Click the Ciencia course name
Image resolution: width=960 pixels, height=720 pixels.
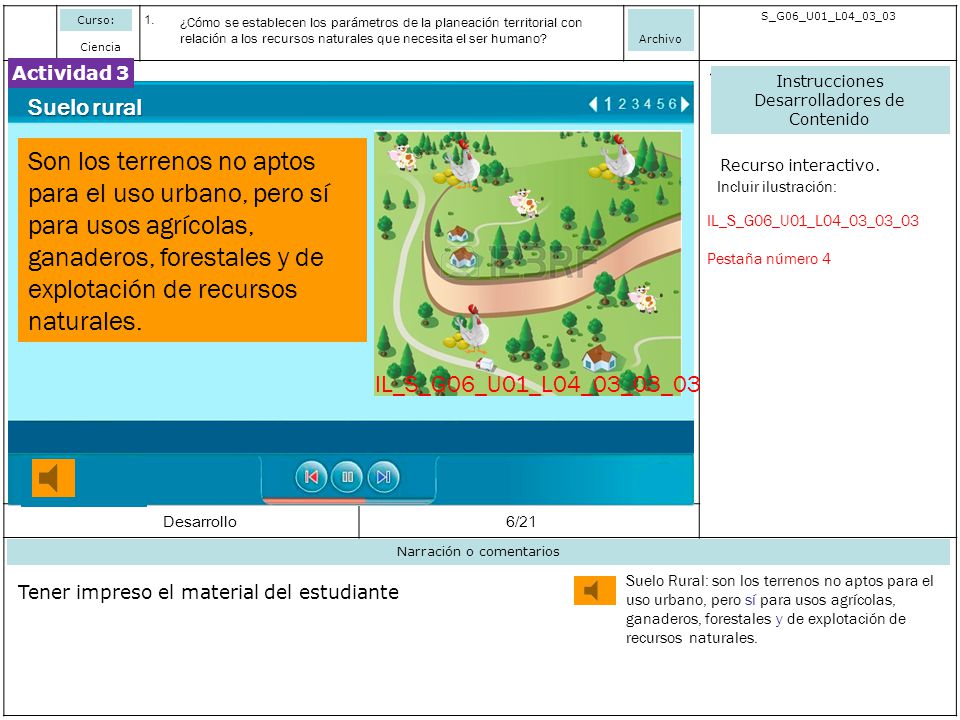(x=100, y=47)
